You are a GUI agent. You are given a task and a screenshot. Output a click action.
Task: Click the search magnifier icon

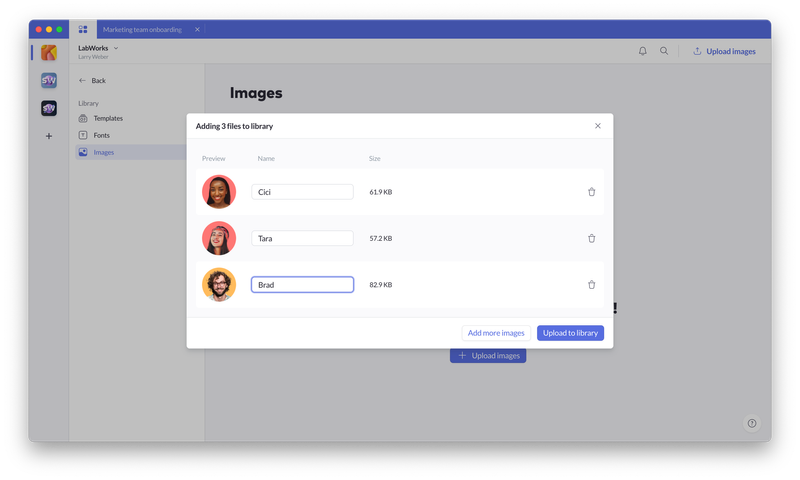coord(664,51)
